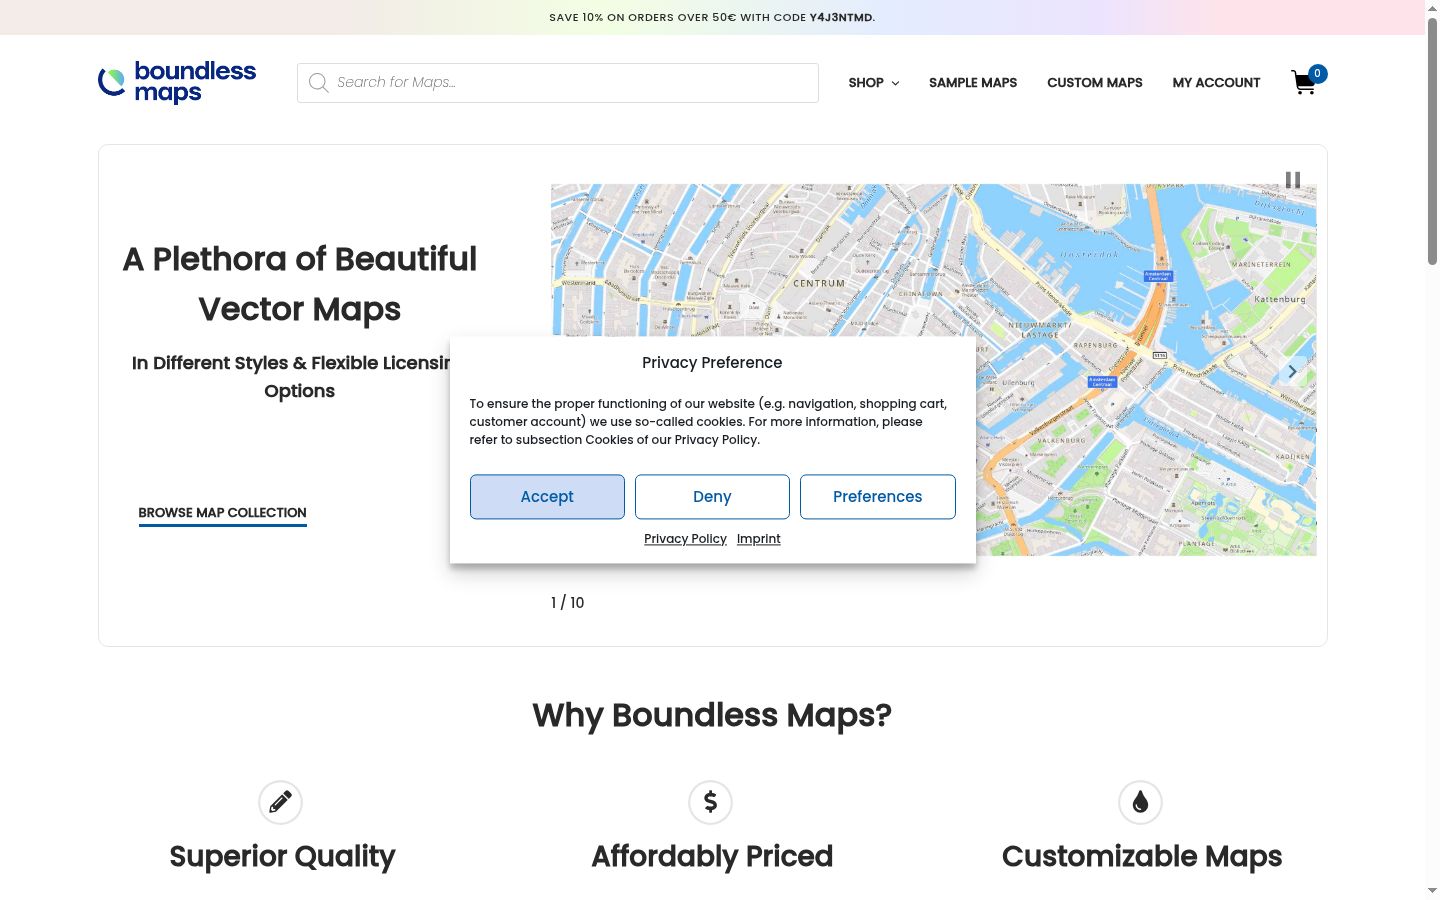Open the Imprint link
The width and height of the screenshot is (1440, 900).
759,539
